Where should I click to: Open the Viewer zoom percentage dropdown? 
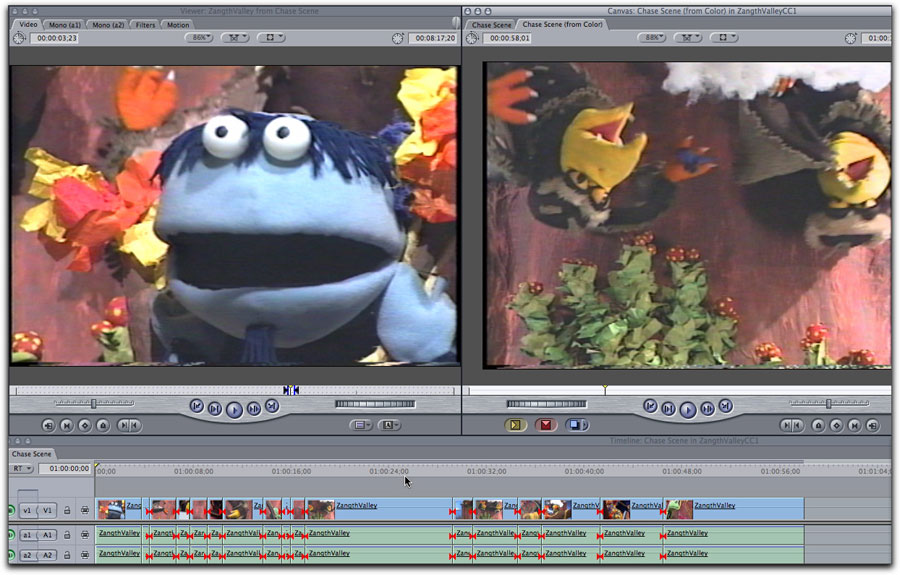pyautogui.click(x=200, y=38)
